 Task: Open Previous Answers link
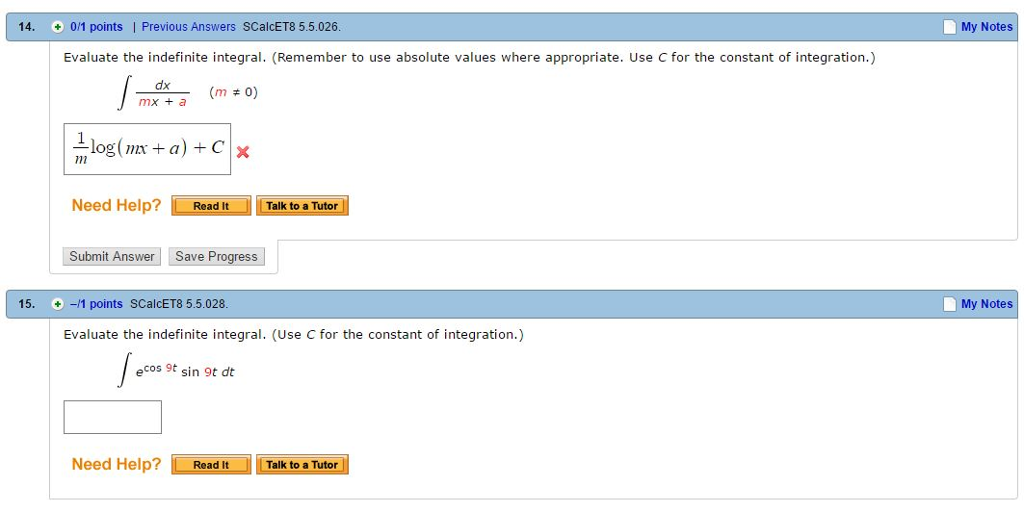[189, 27]
